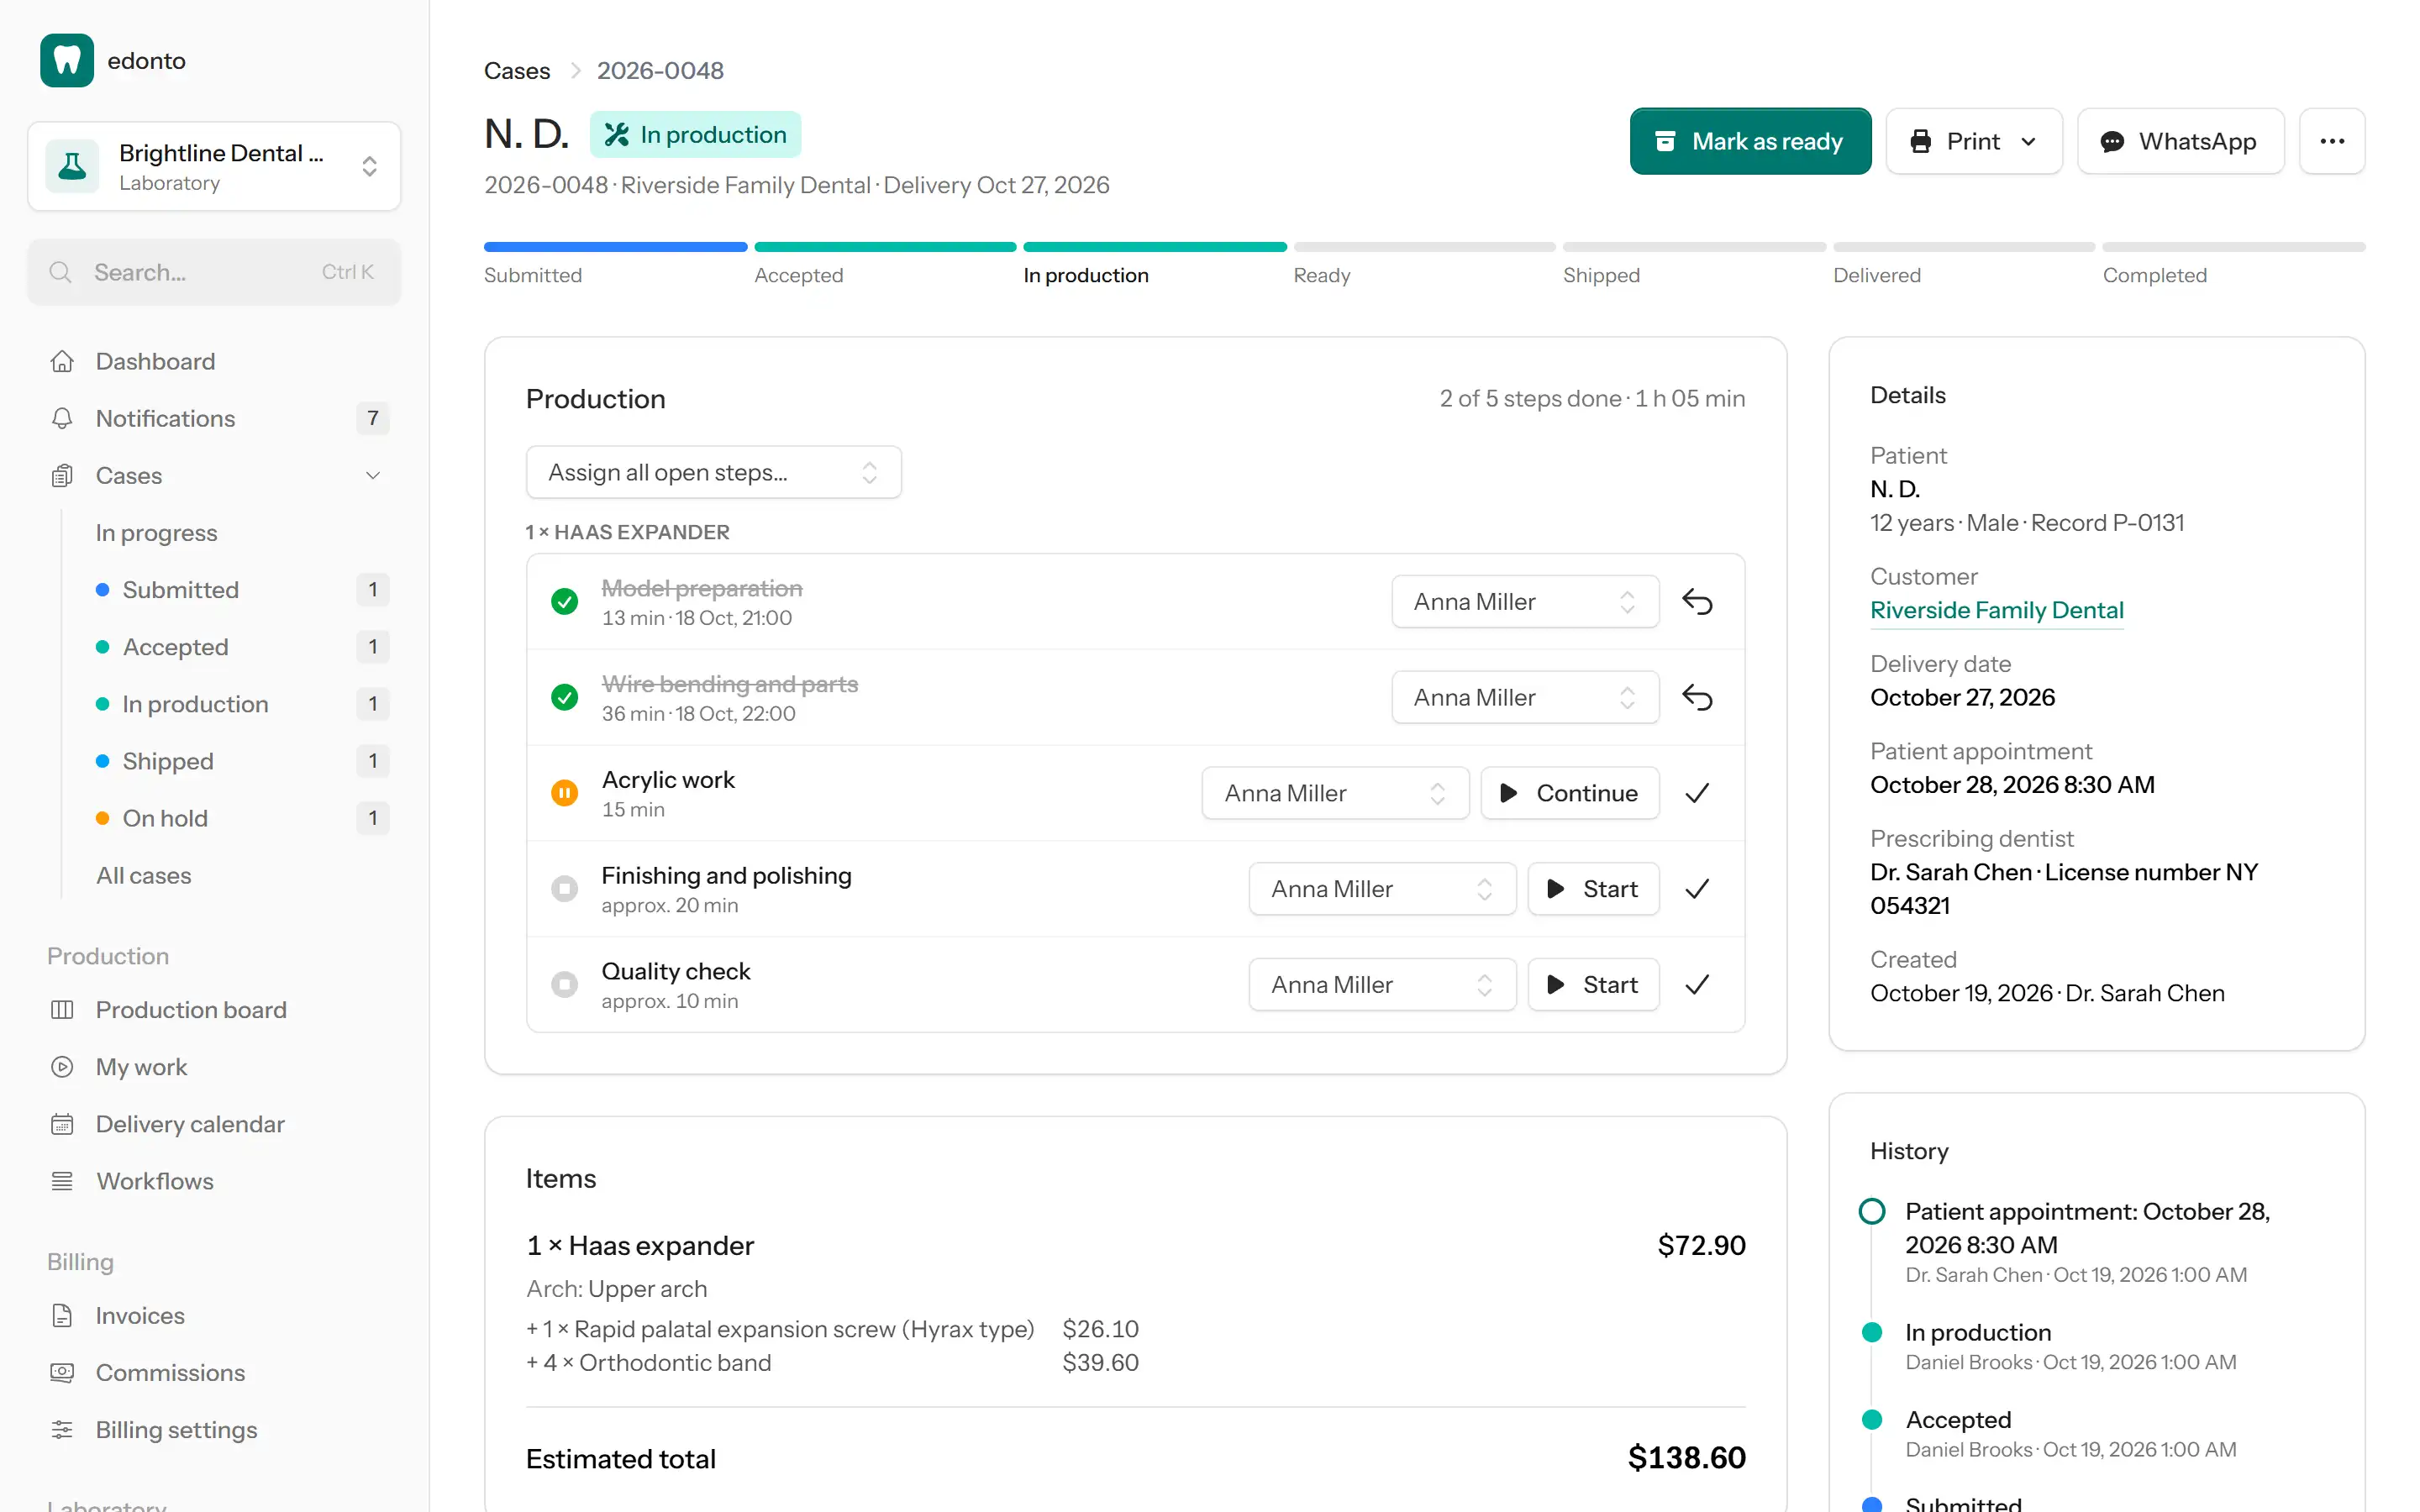Open Riverside Family Dental customer link
Screen dimensions: 2420x1512
tap(1996, 610)
